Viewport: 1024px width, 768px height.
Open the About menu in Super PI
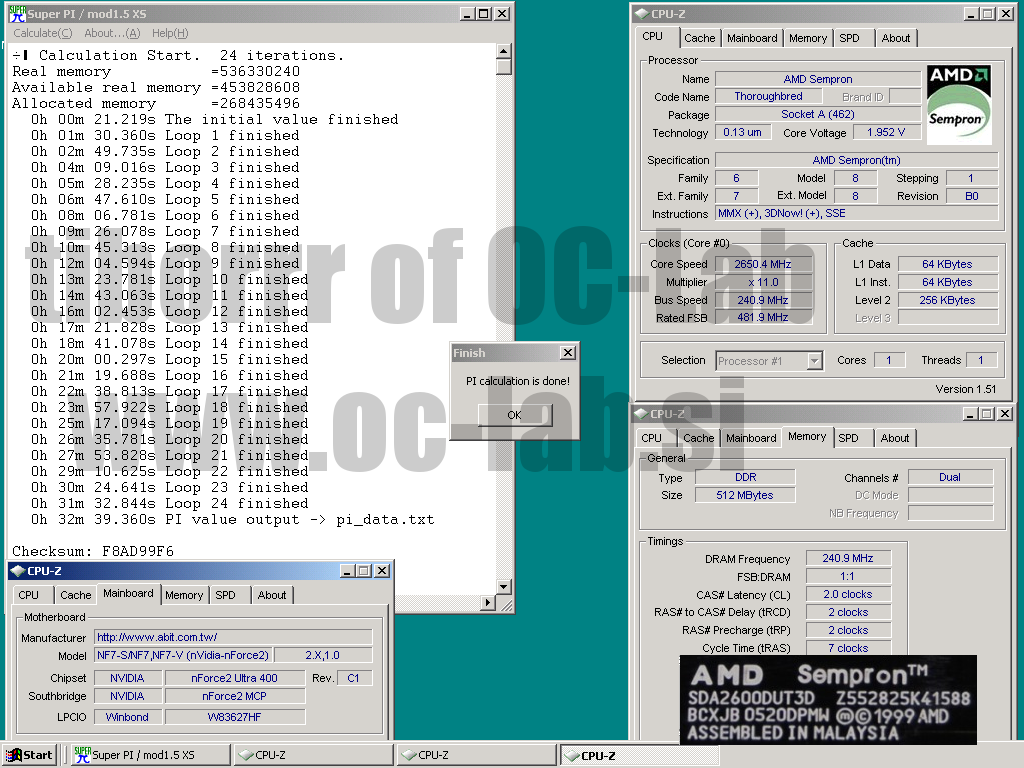tap(112, 33)
